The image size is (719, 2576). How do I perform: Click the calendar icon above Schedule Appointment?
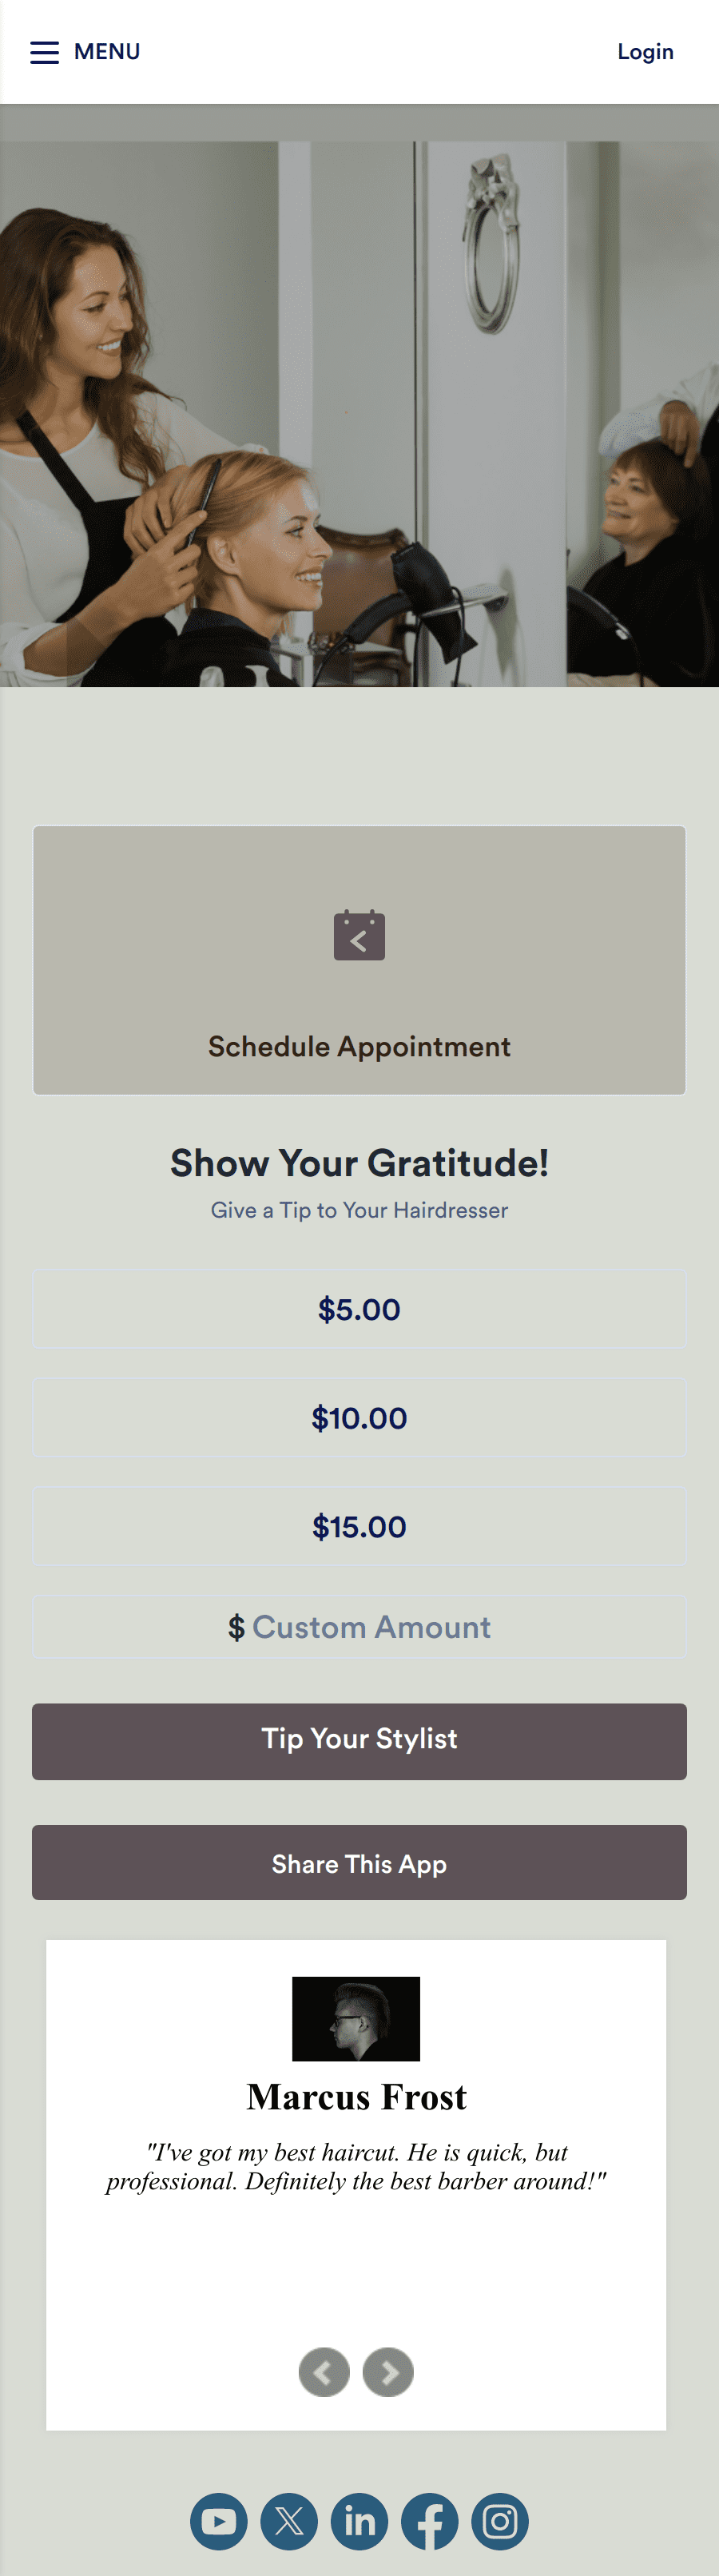359,936
